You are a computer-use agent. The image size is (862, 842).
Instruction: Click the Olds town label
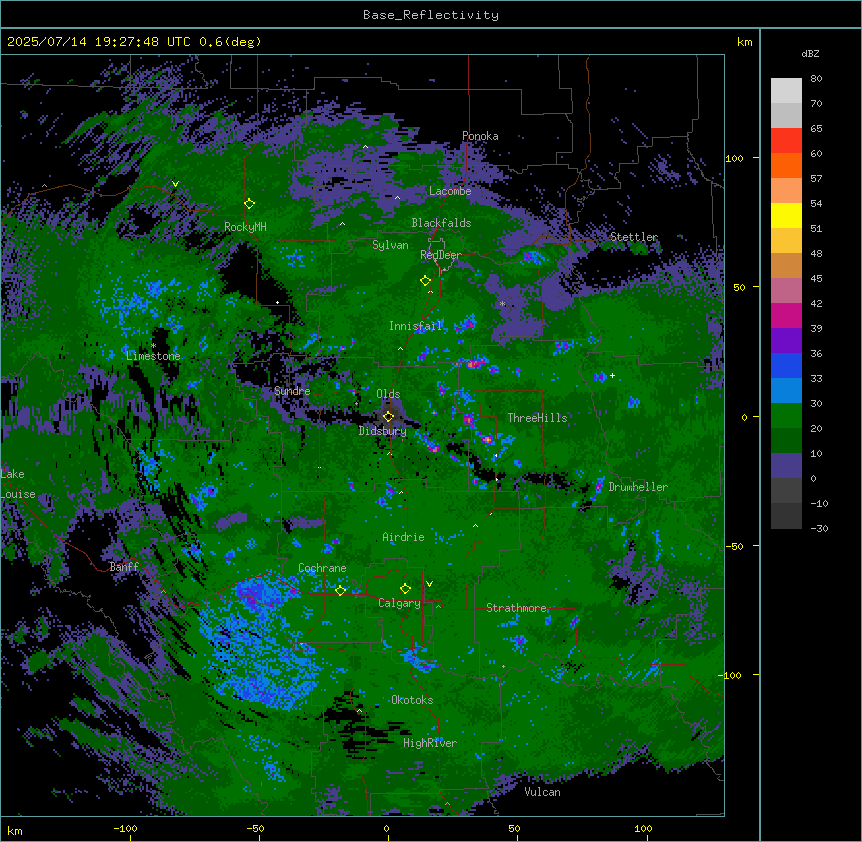click(x=388, y=394)
